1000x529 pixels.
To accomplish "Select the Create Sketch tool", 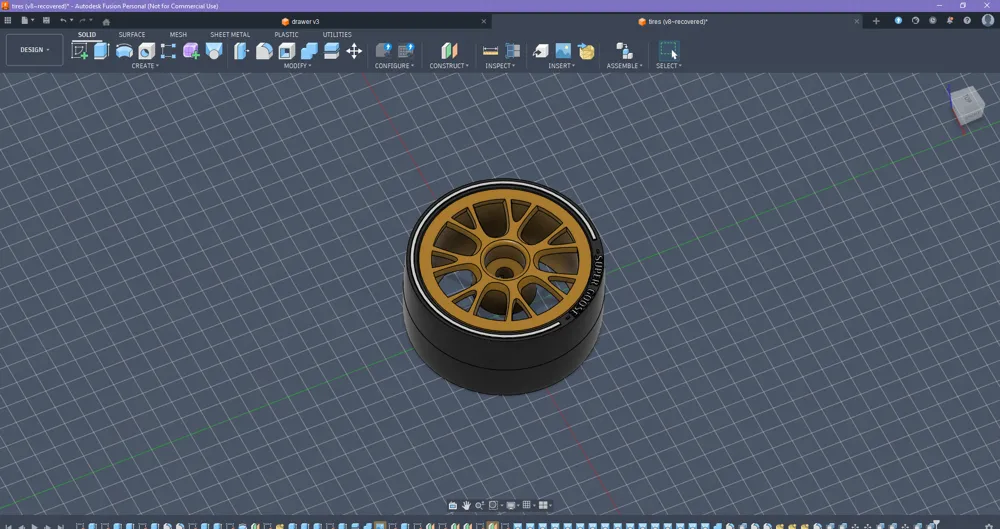I will pos(80,51).
